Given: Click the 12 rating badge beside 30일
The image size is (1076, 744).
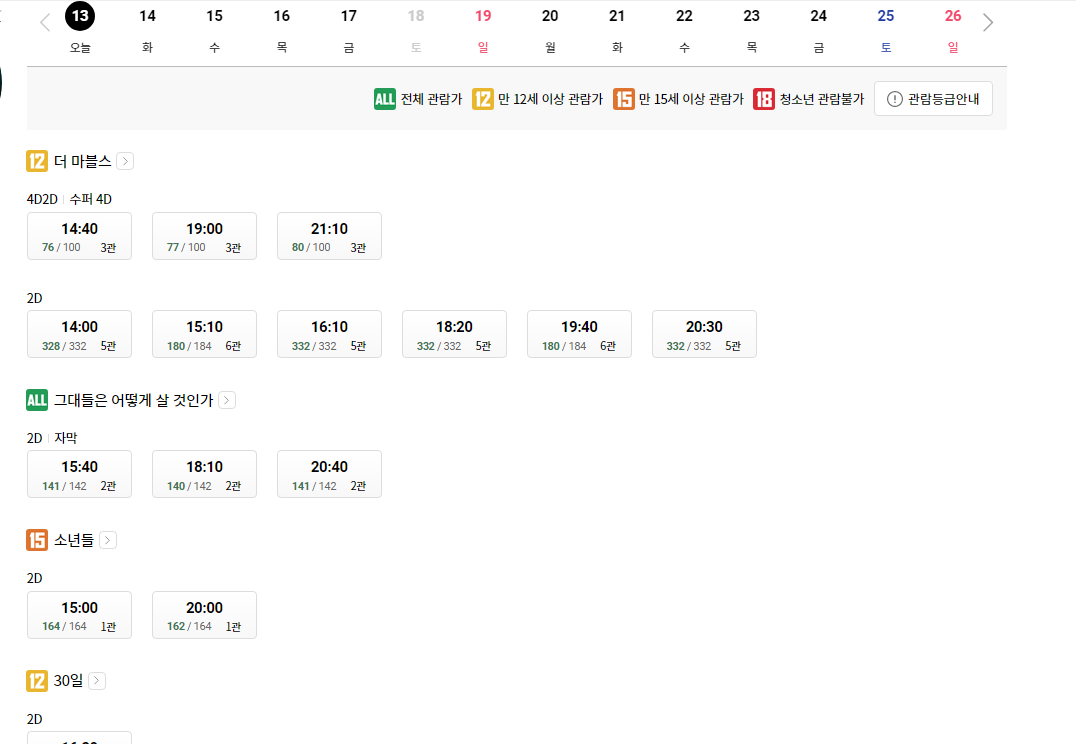Looking at the screenshot, I should [37, 681].
